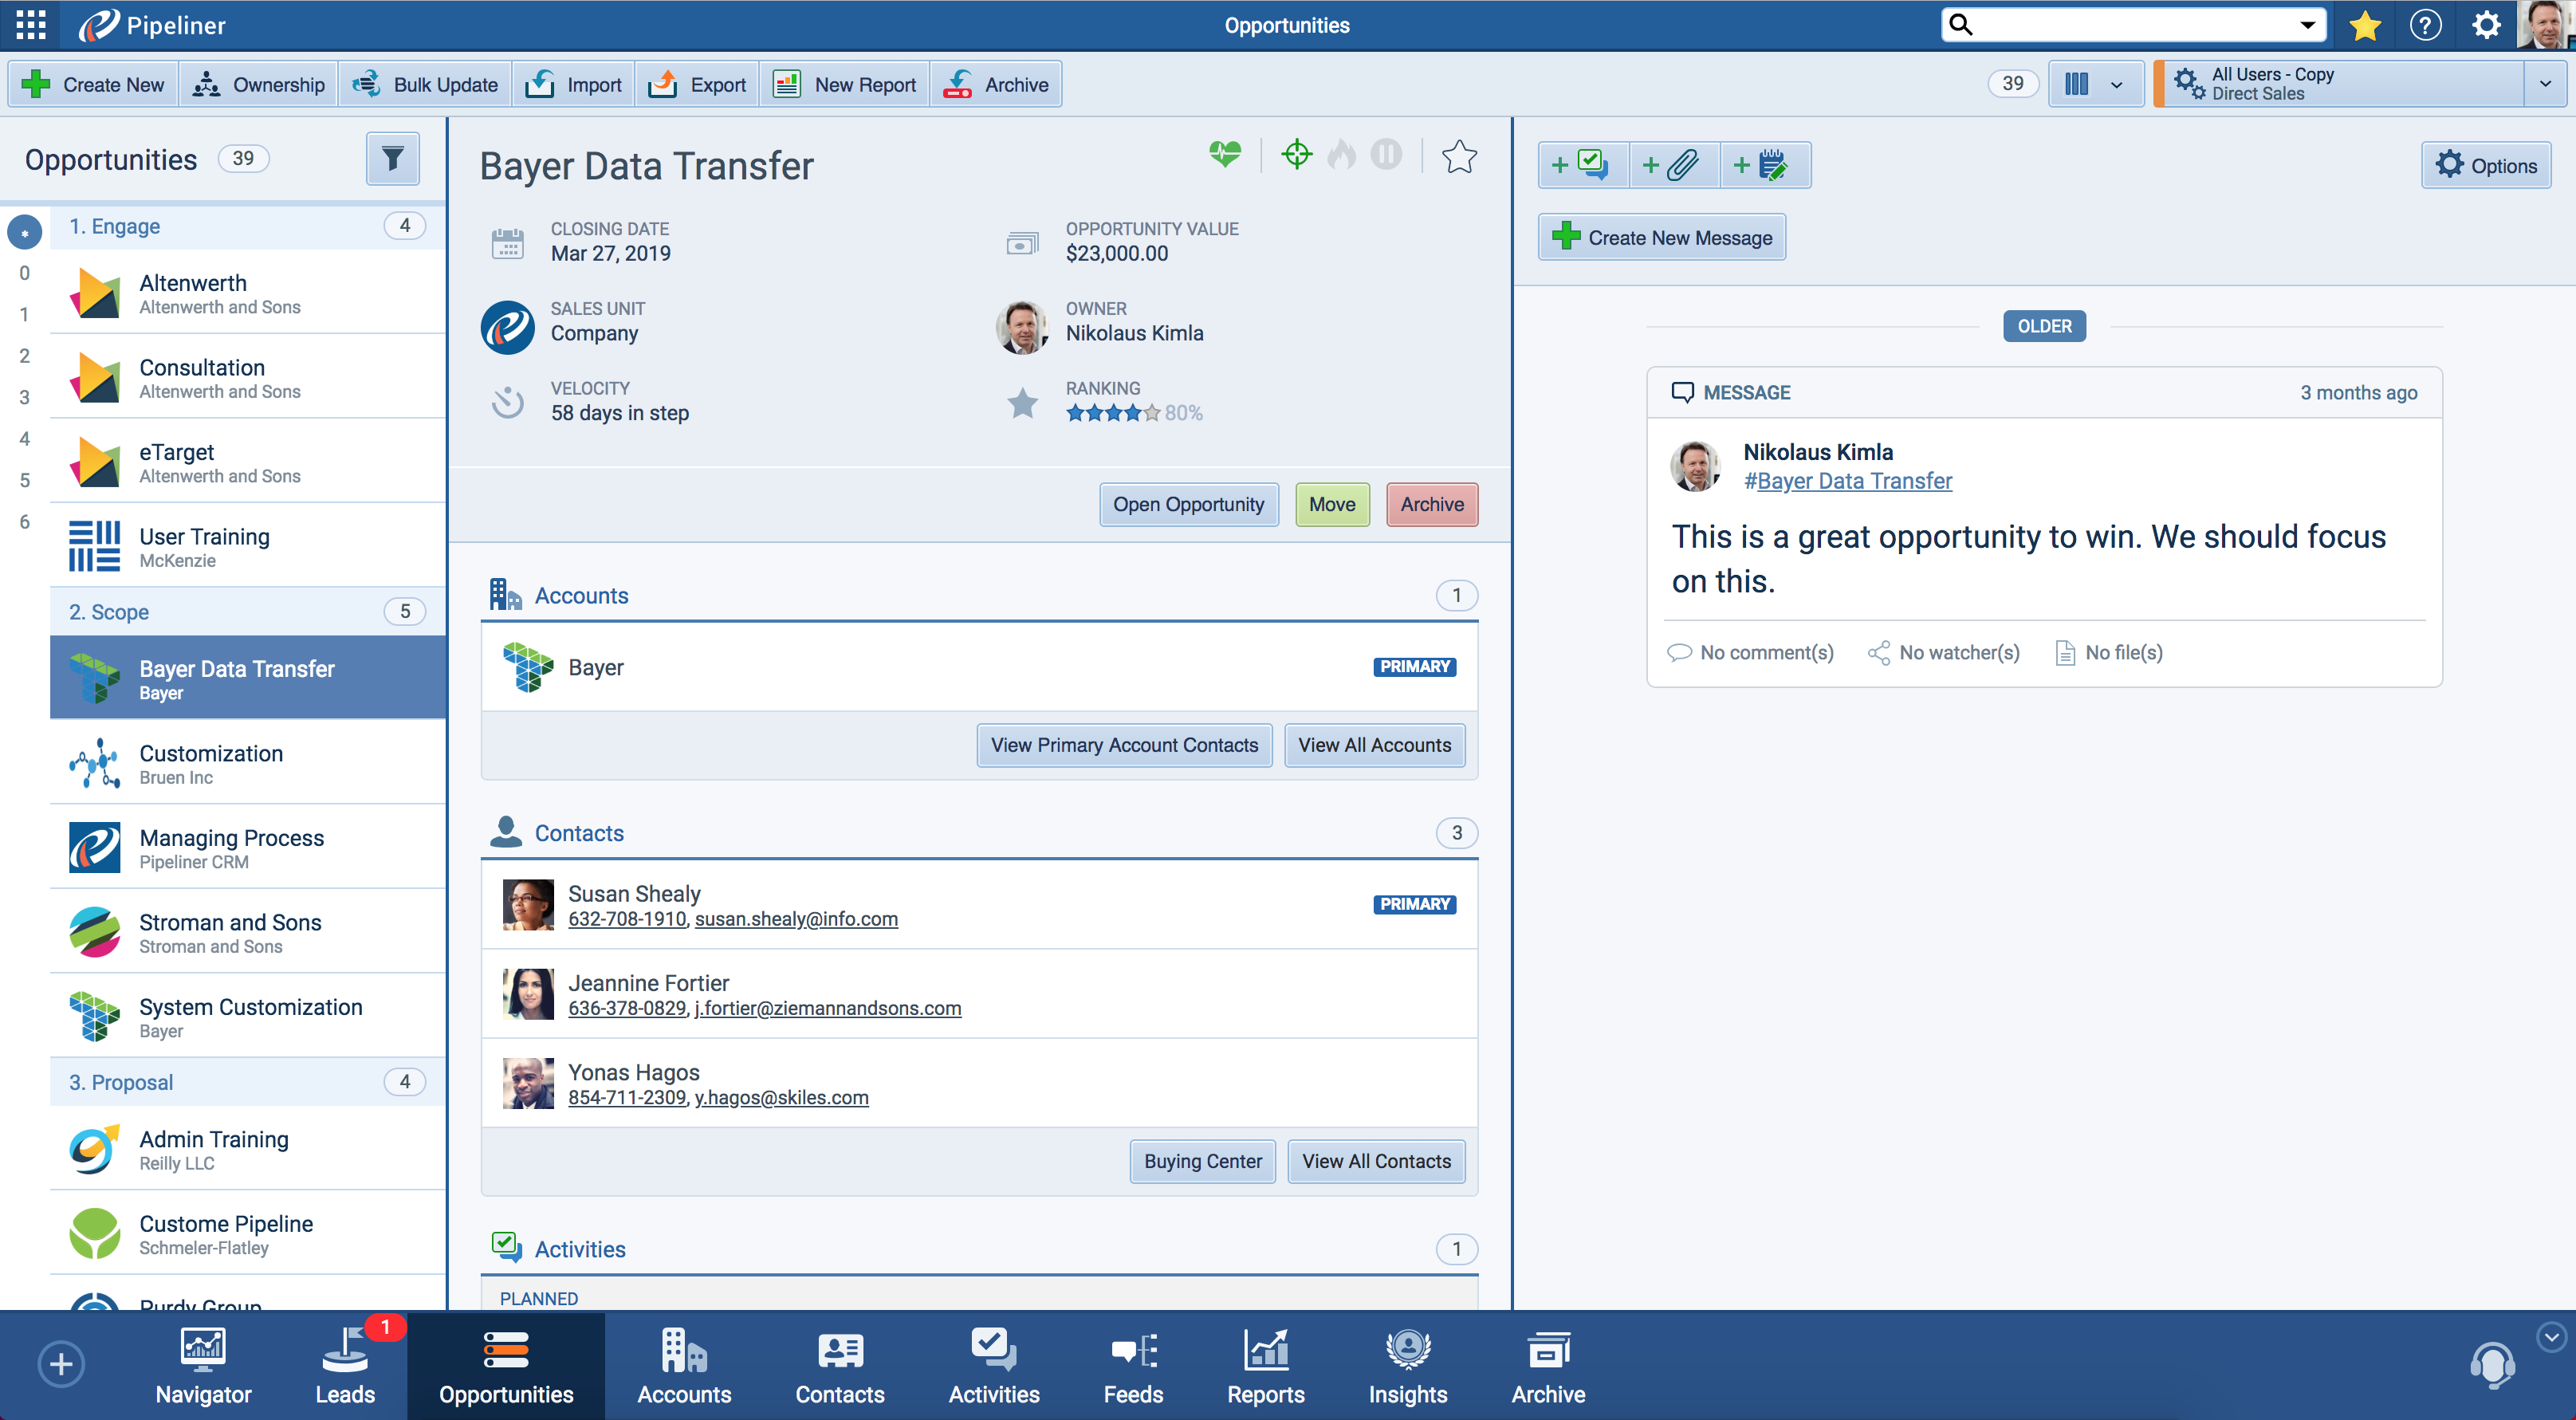Click the health/fitness heart icon on the opportunity

[1225, 155]
